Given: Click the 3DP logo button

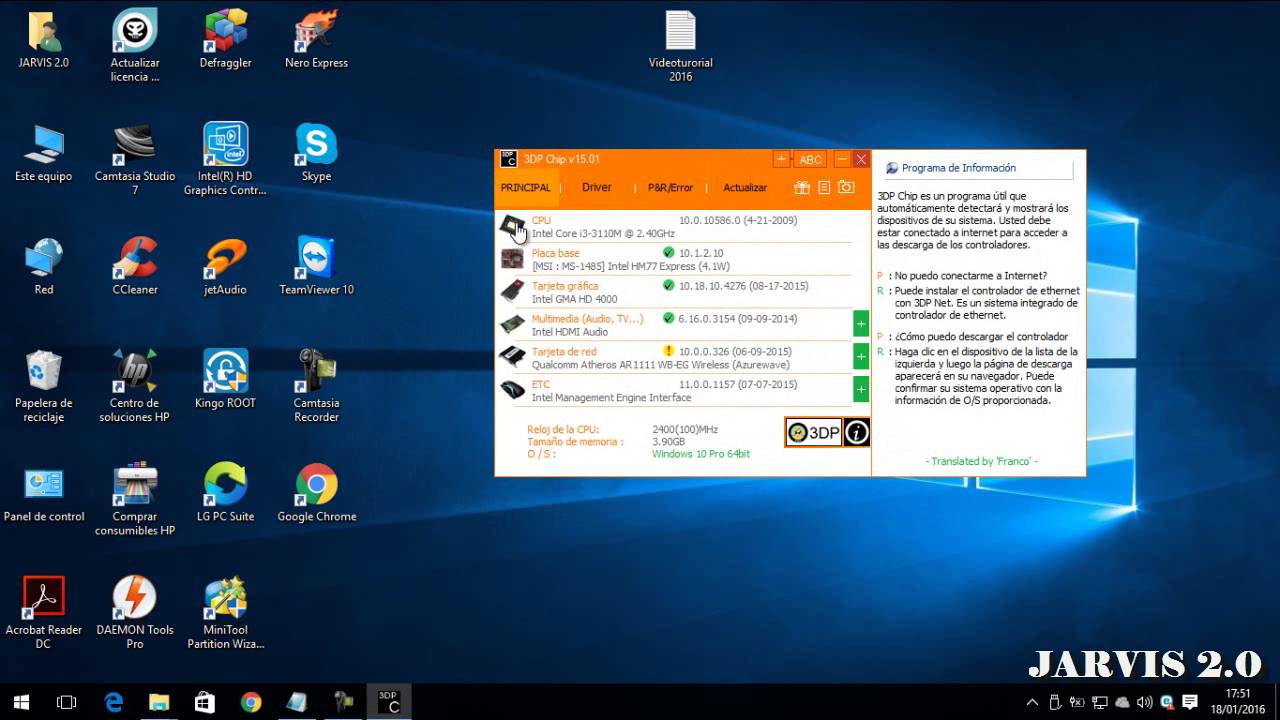Looking at the screenshot, I should [x=813, y=432].
